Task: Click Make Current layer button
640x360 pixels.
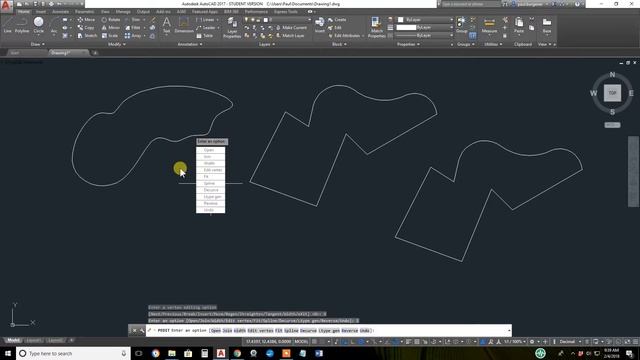Action: click(291, 27)
